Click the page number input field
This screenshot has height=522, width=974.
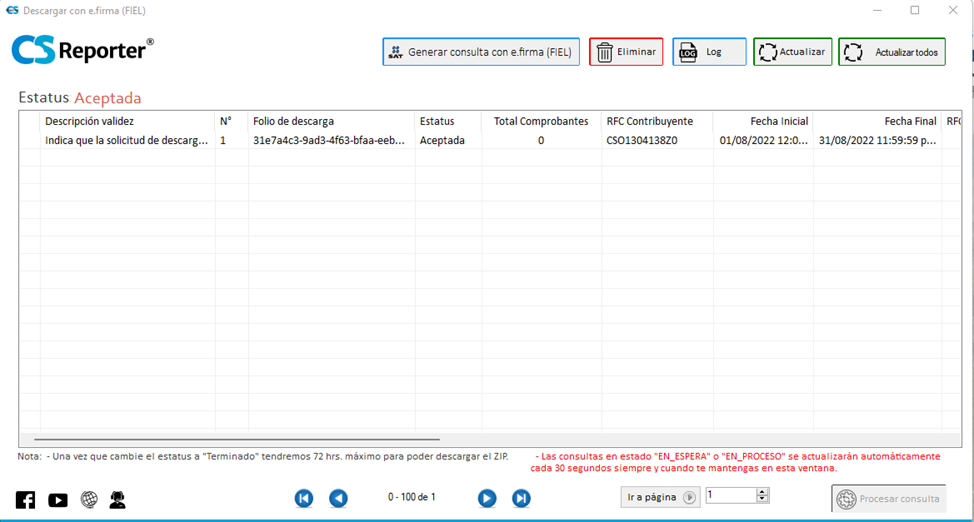click(732, 495)
